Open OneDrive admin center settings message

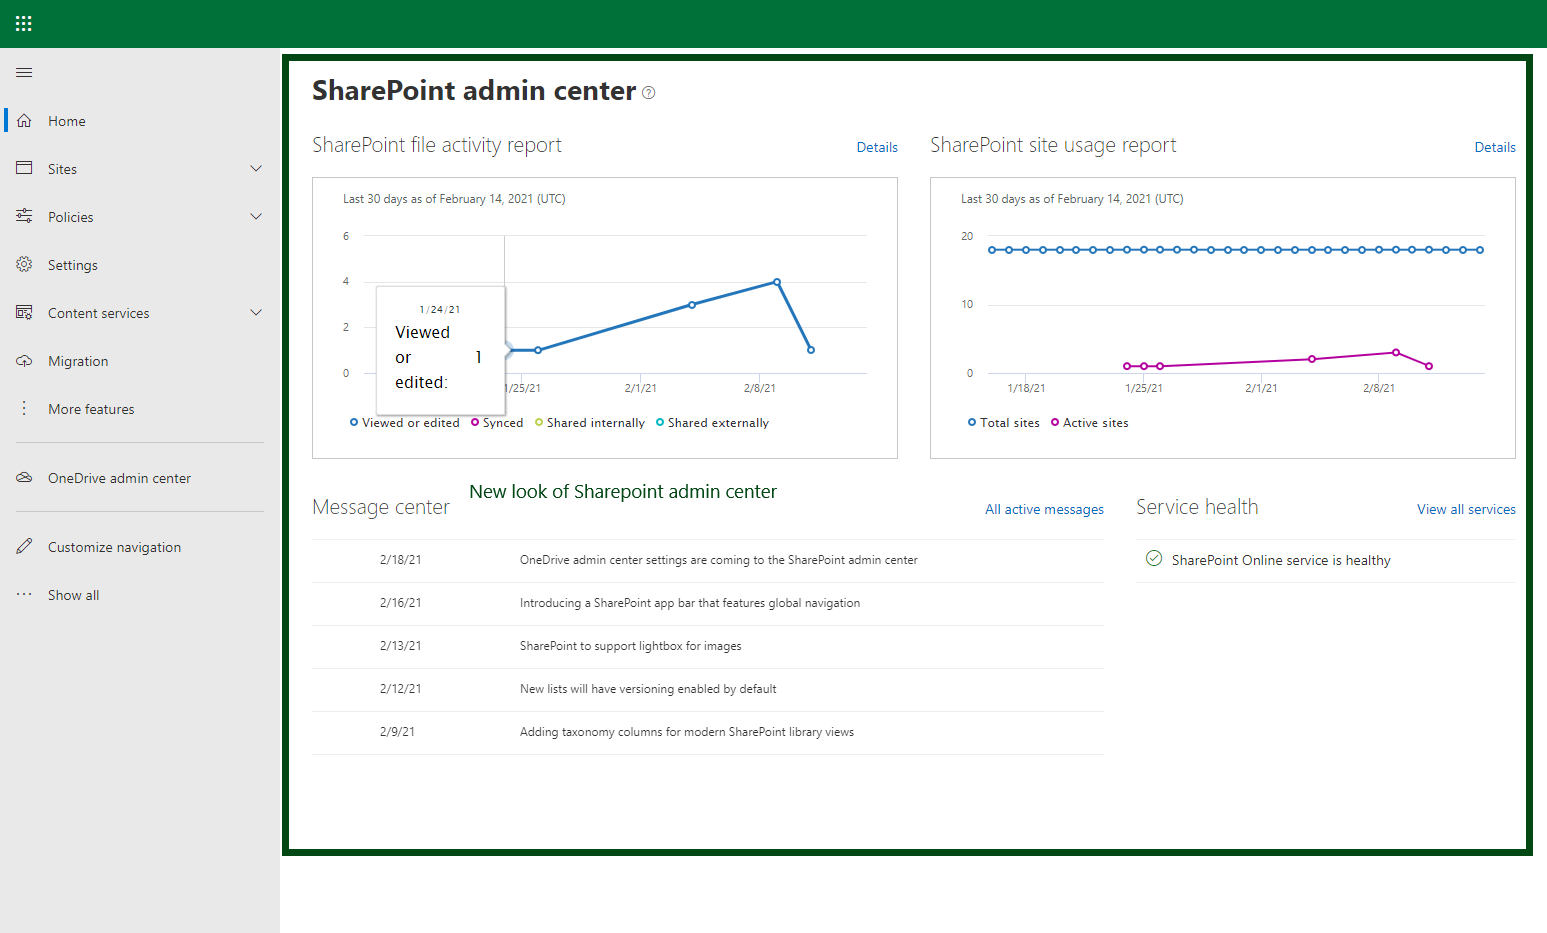(718, 560)
